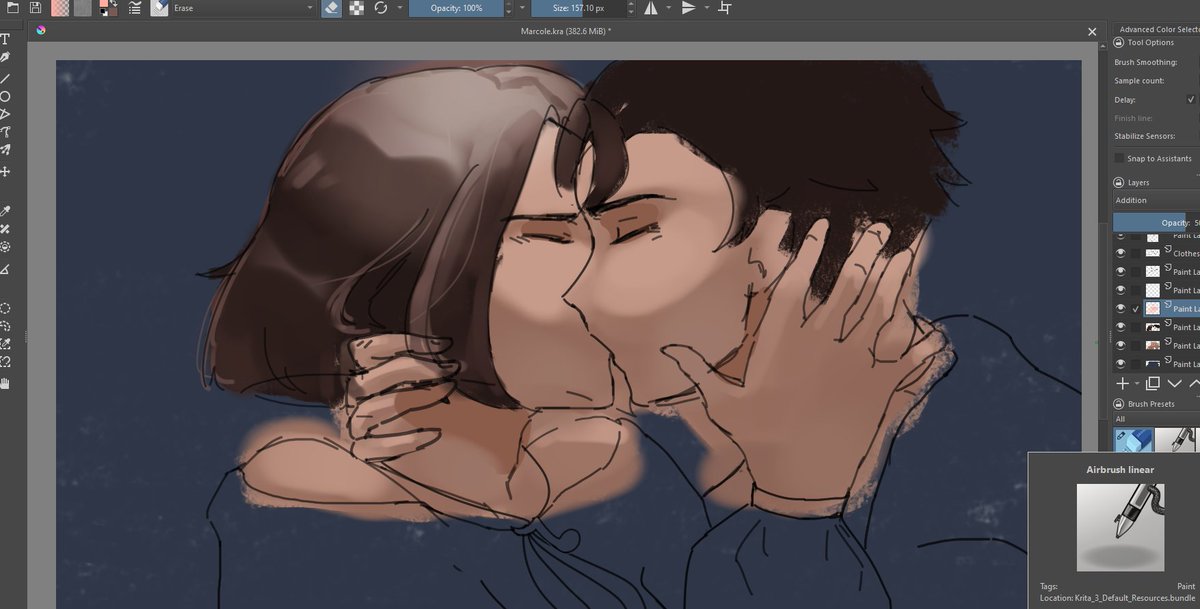Click the wrap-around mode icon

725,8
